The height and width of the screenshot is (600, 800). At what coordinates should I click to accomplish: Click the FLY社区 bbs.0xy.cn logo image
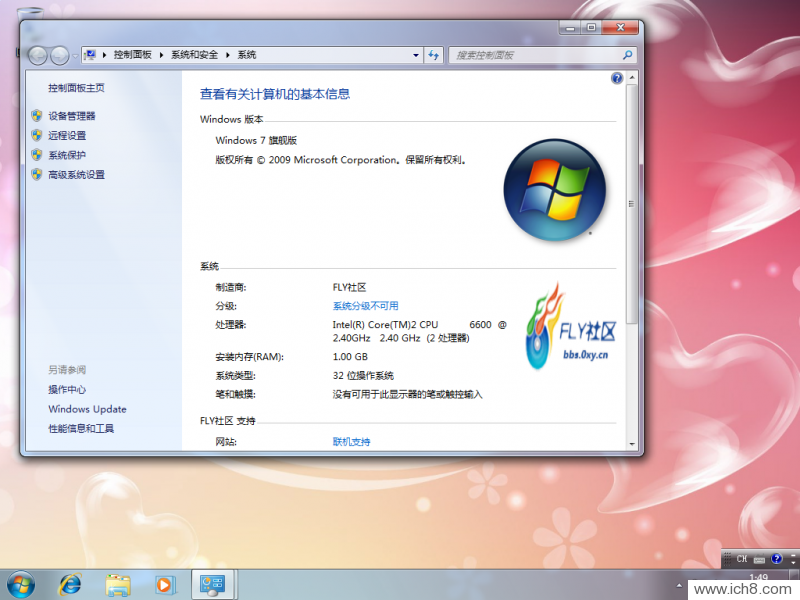[x=570, y=327]
